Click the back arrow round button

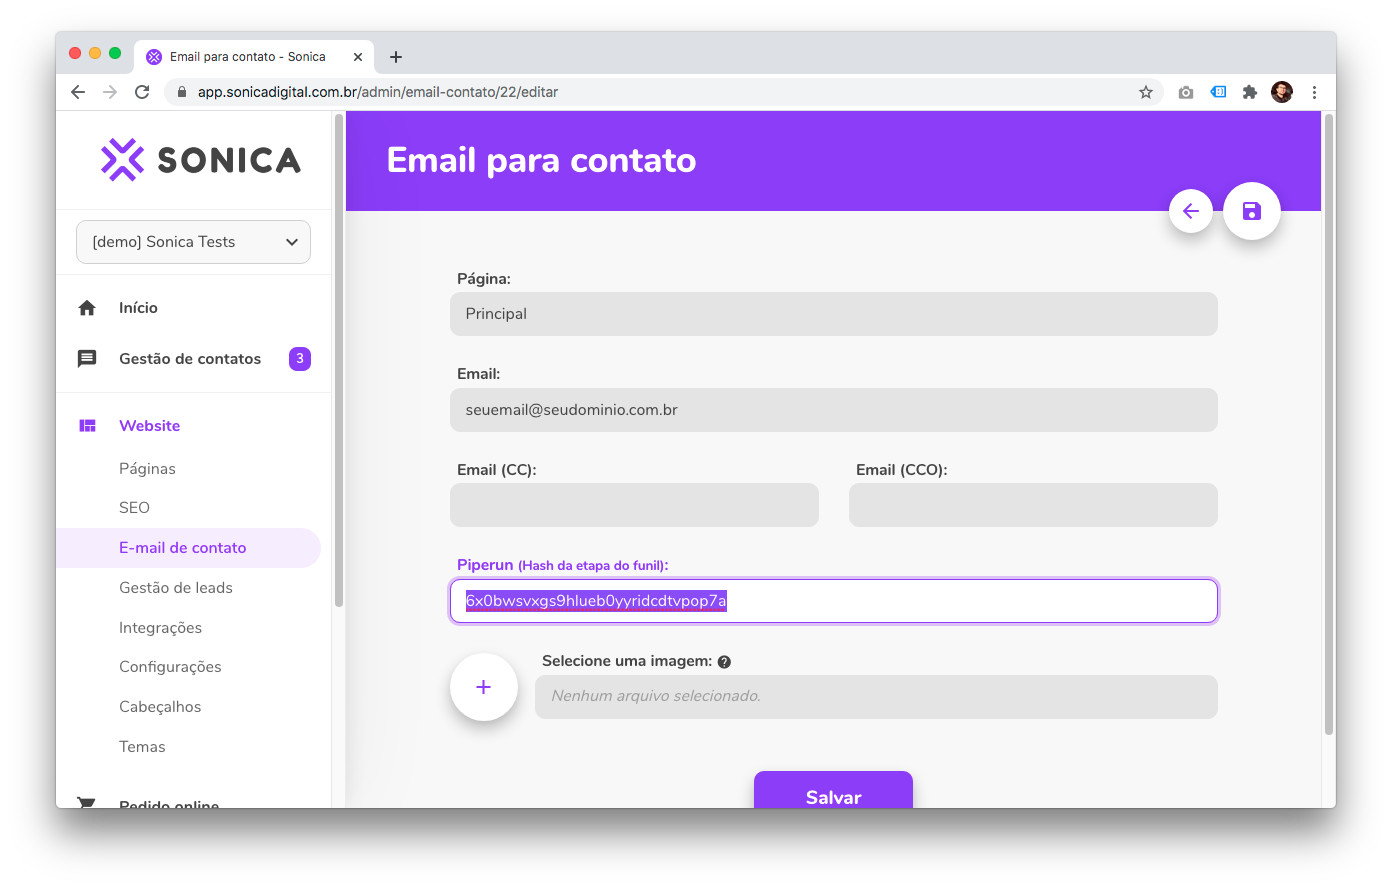1191,211
